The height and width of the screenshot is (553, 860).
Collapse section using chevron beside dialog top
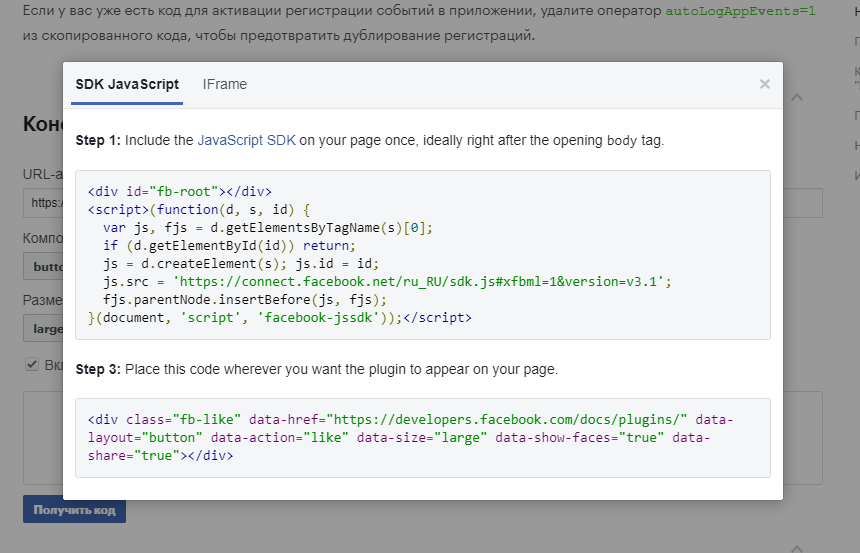click(797, 97)
